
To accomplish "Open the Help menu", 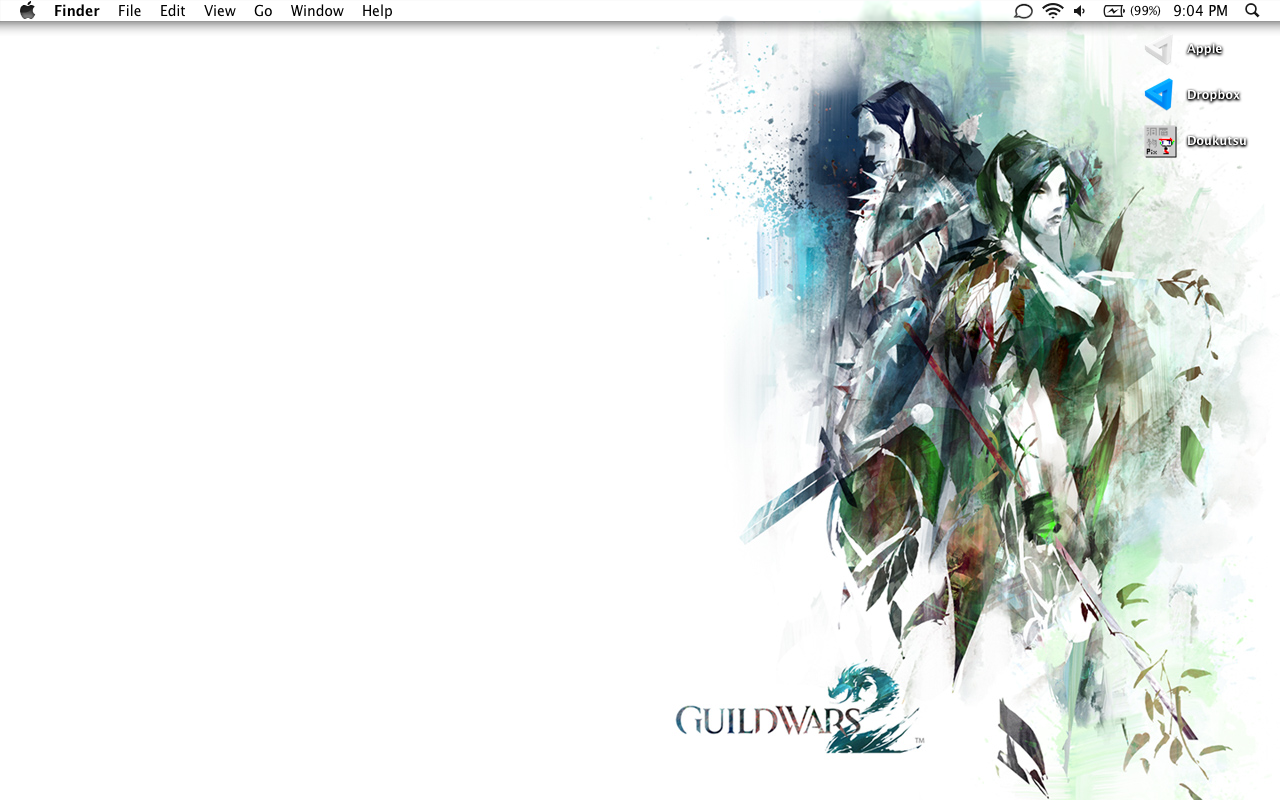I will 377,11.
